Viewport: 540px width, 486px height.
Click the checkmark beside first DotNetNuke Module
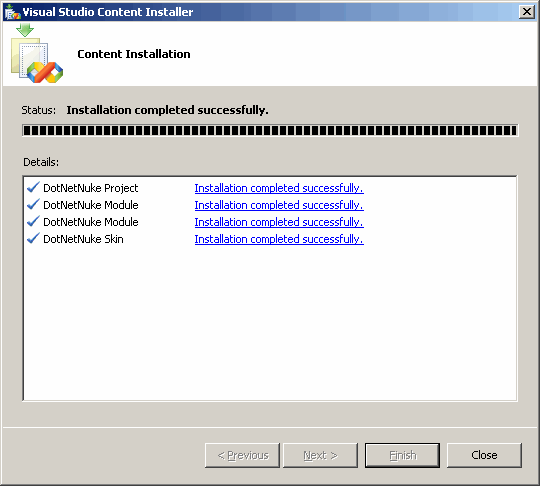pyautogui.click(x=33, y=205)
